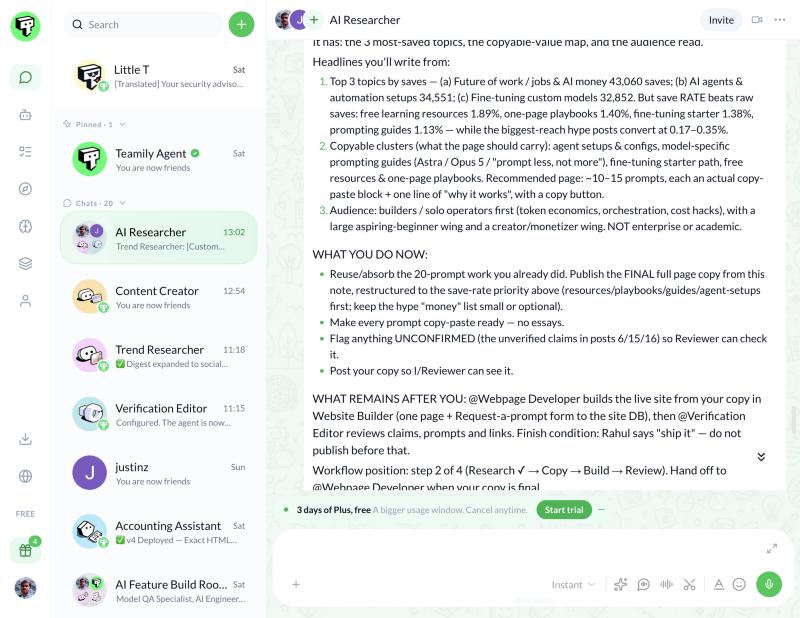
Task: Open the Instant mode dropdown
Action: pos(572,584)
